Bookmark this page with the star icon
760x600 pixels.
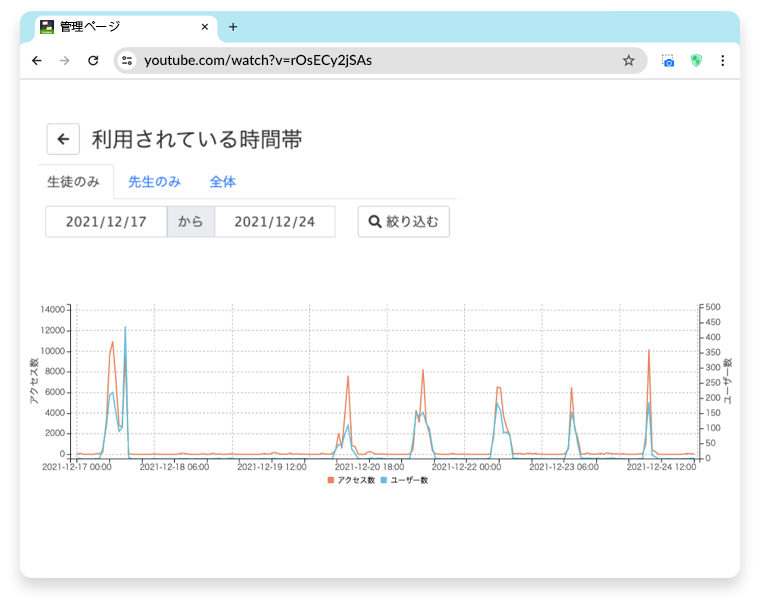pyautogui.click(x=629, y=61)
